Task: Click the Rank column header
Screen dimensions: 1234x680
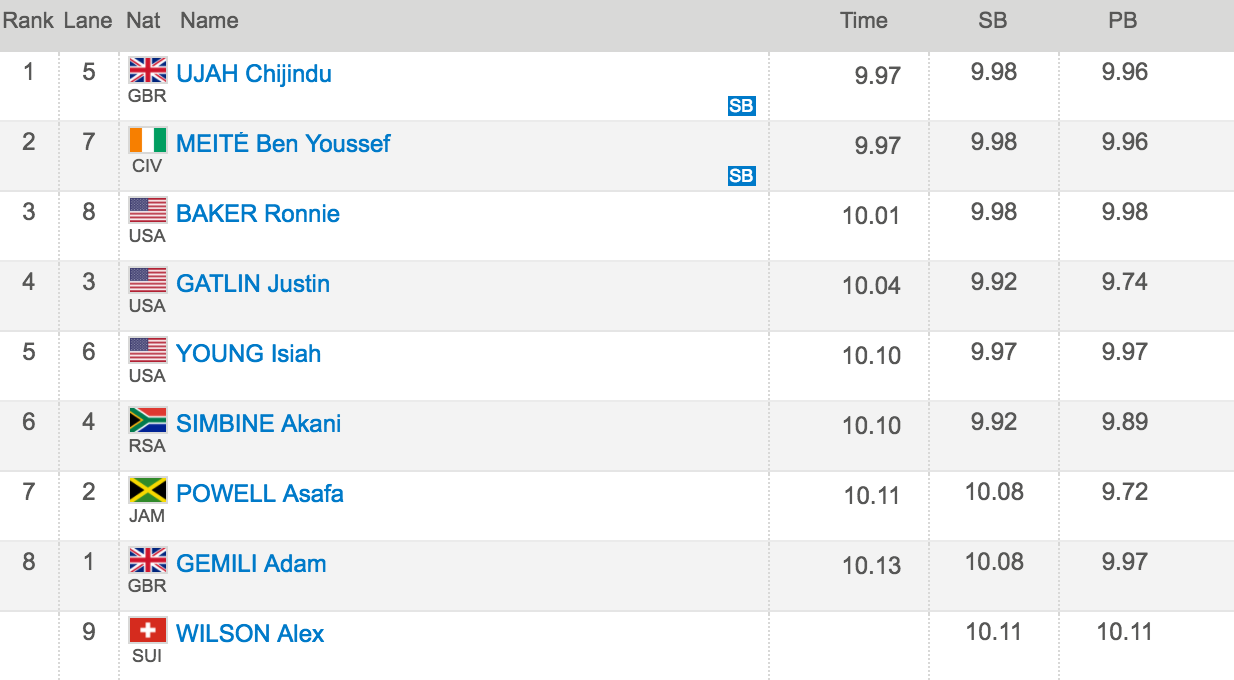Action: [28, 20]
